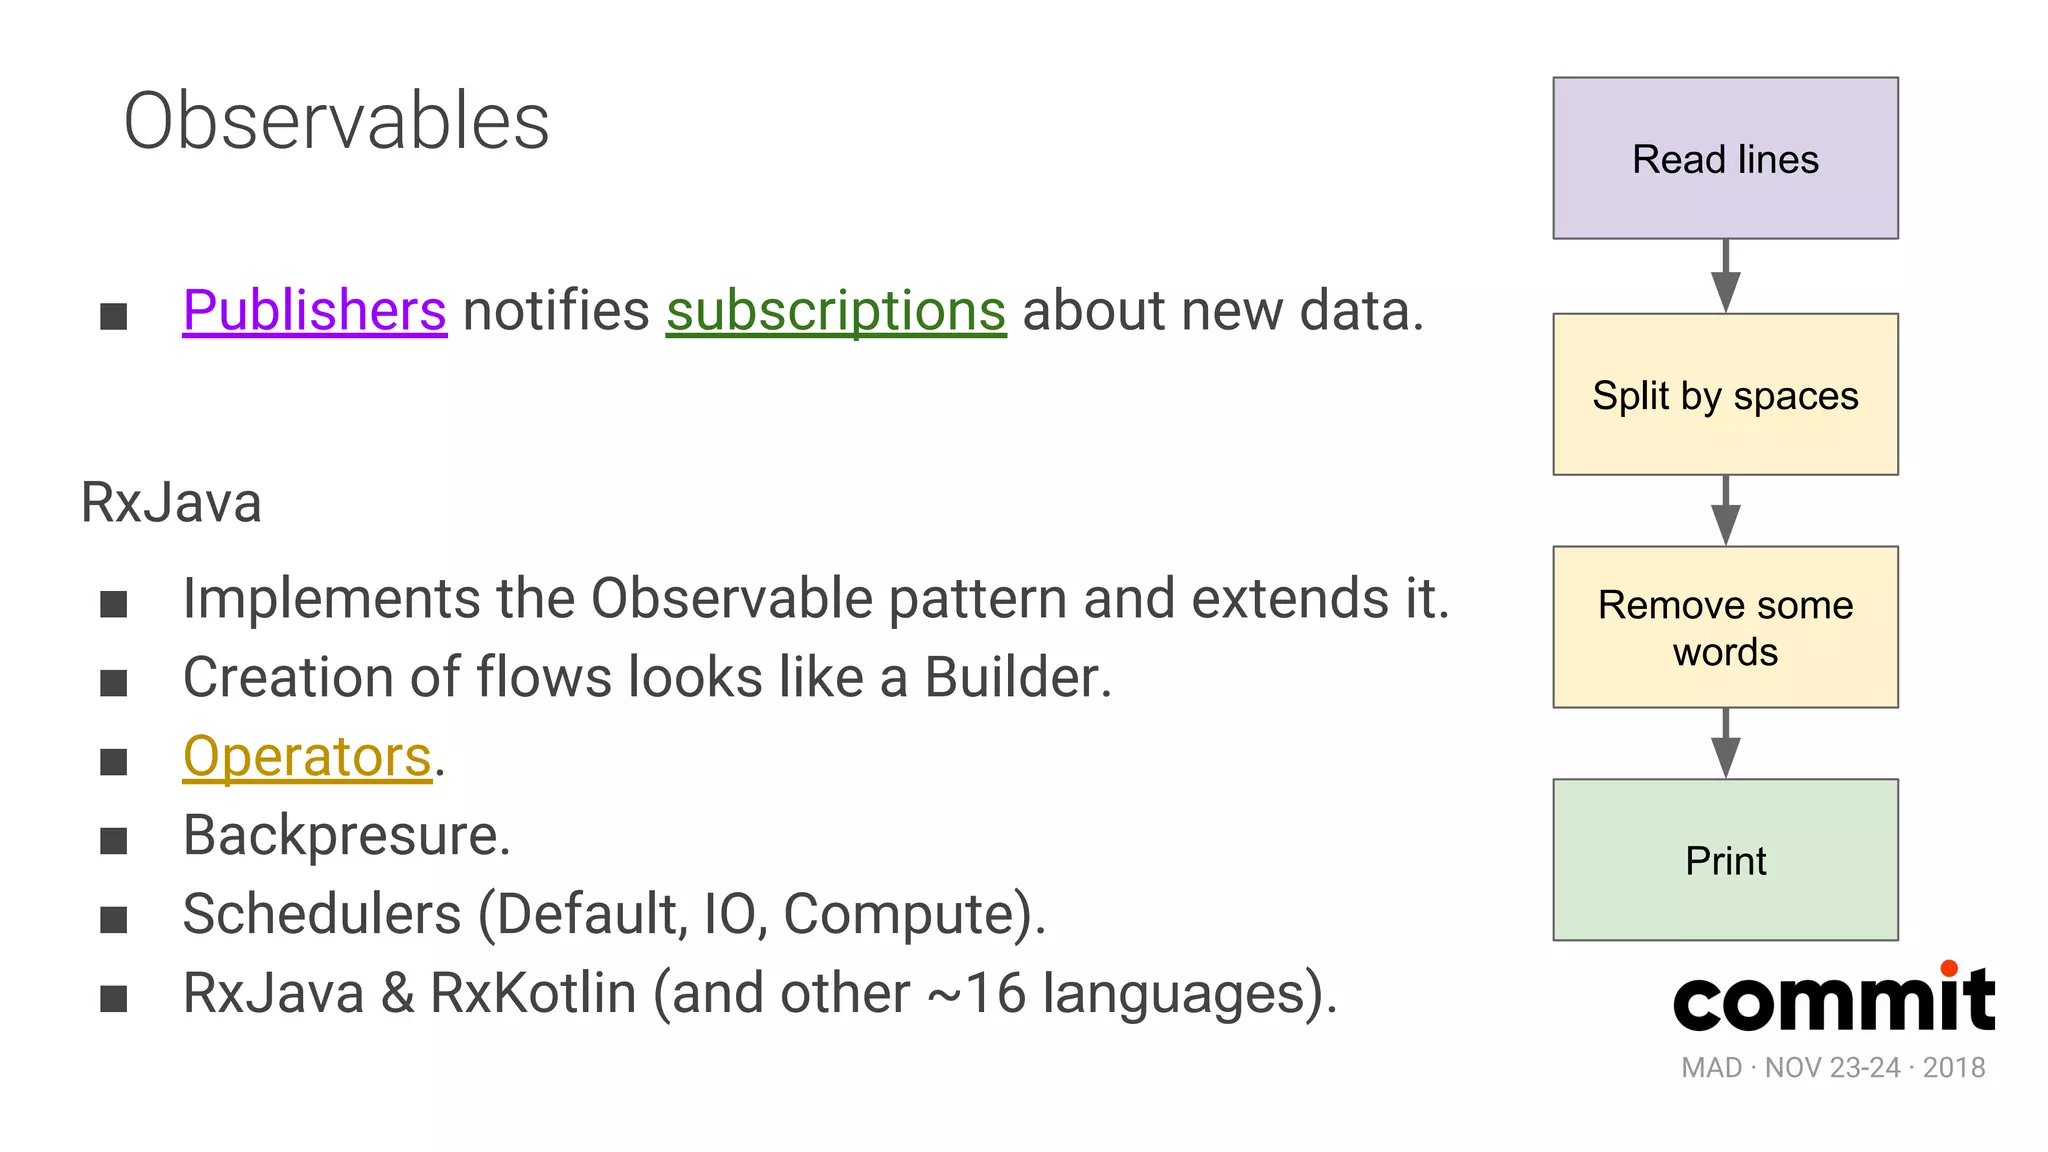Click the green Print box
2048x1152 pixels.
[x=1725, y=860]
